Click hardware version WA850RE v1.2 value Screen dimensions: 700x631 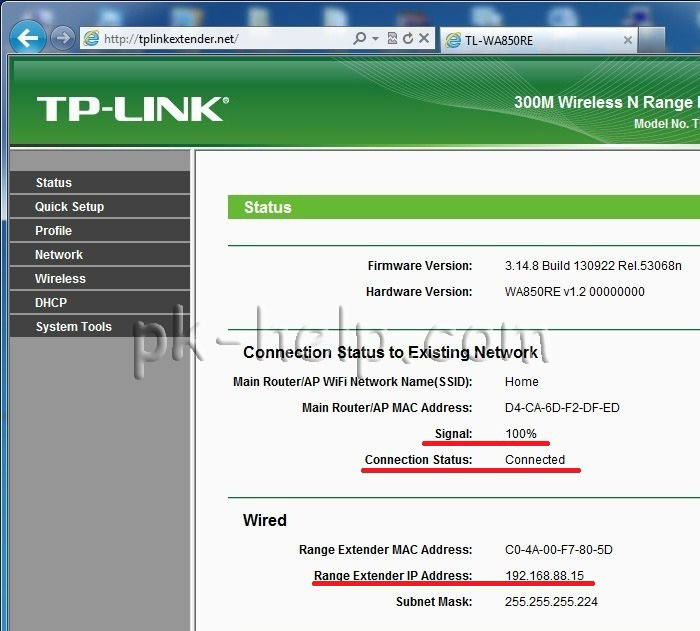click(x=575, y=292)
